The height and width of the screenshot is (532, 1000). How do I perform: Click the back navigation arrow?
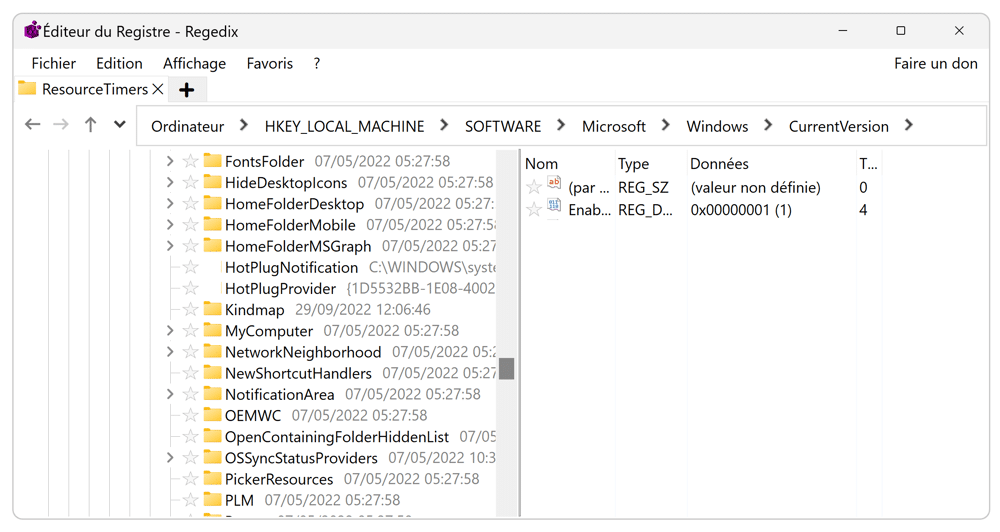(x=33, y=124)
